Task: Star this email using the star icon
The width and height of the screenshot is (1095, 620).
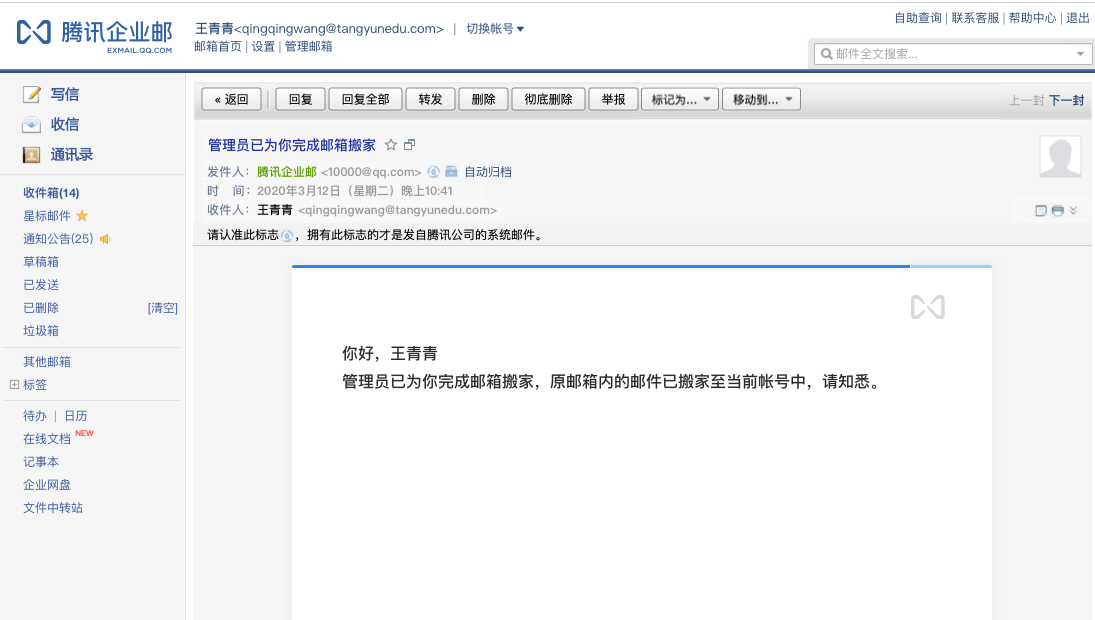Action: (x=391, y=145)
